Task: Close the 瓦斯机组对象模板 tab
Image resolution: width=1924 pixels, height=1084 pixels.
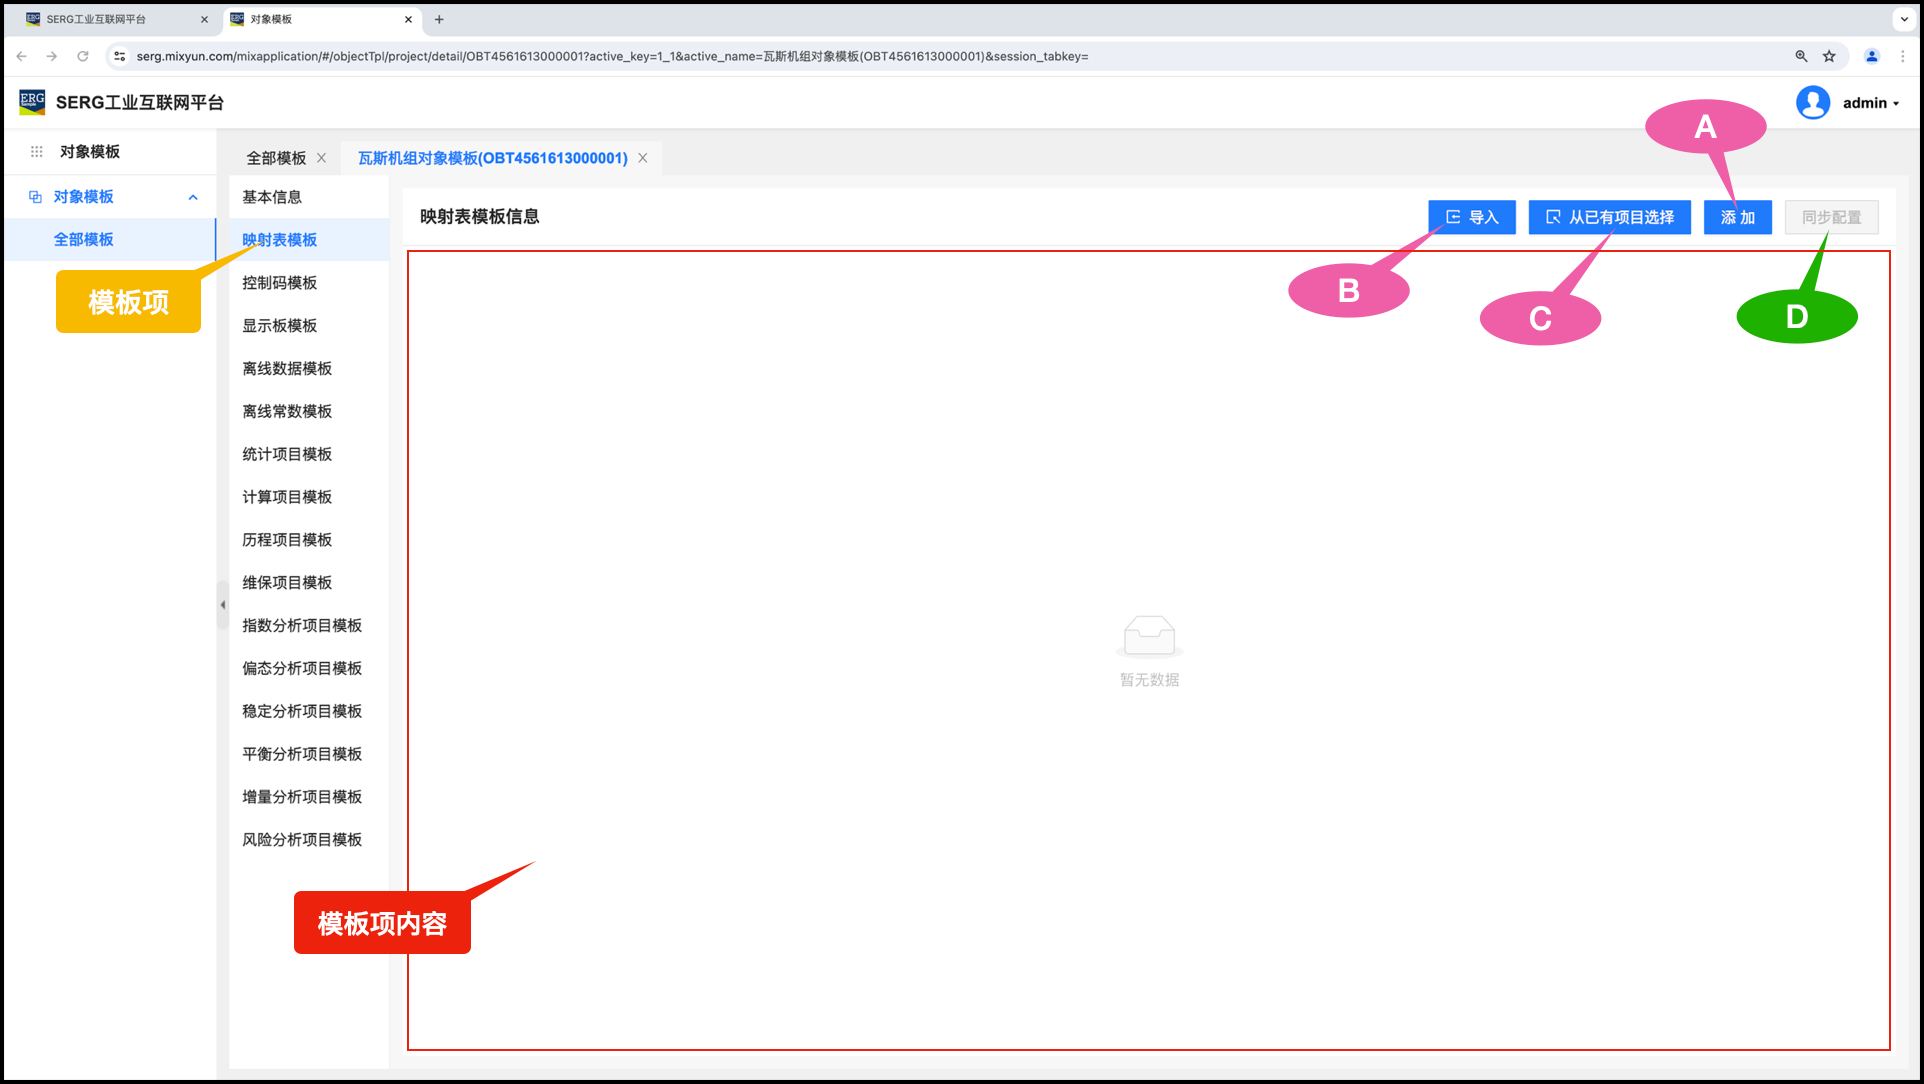Action: pyautogui.click(x=643, y=158)
